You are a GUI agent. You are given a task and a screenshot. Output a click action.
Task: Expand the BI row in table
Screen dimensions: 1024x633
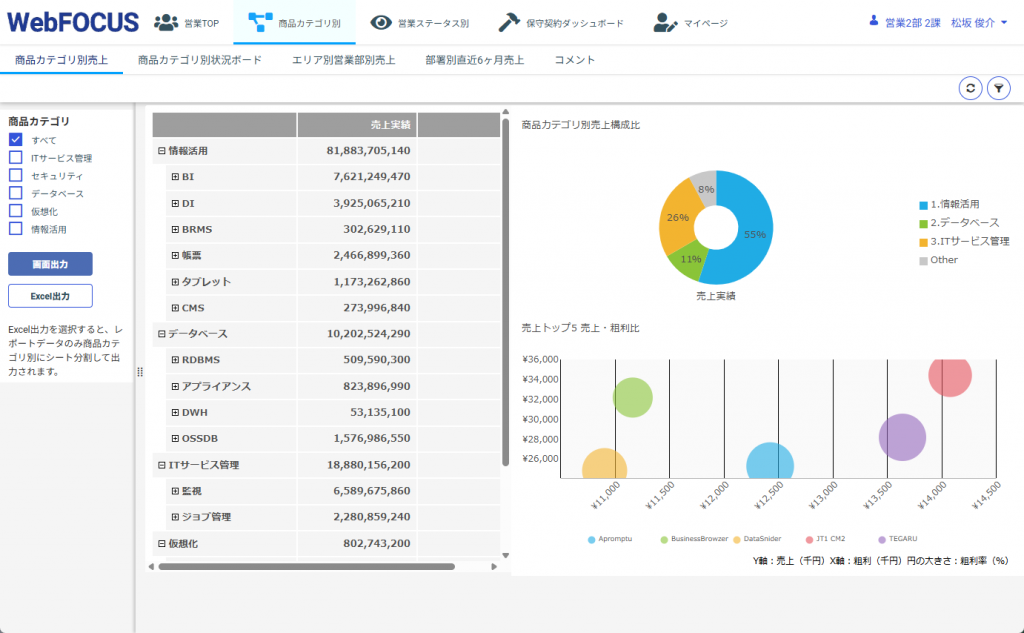pyautogui.click(x=175, y=177)
